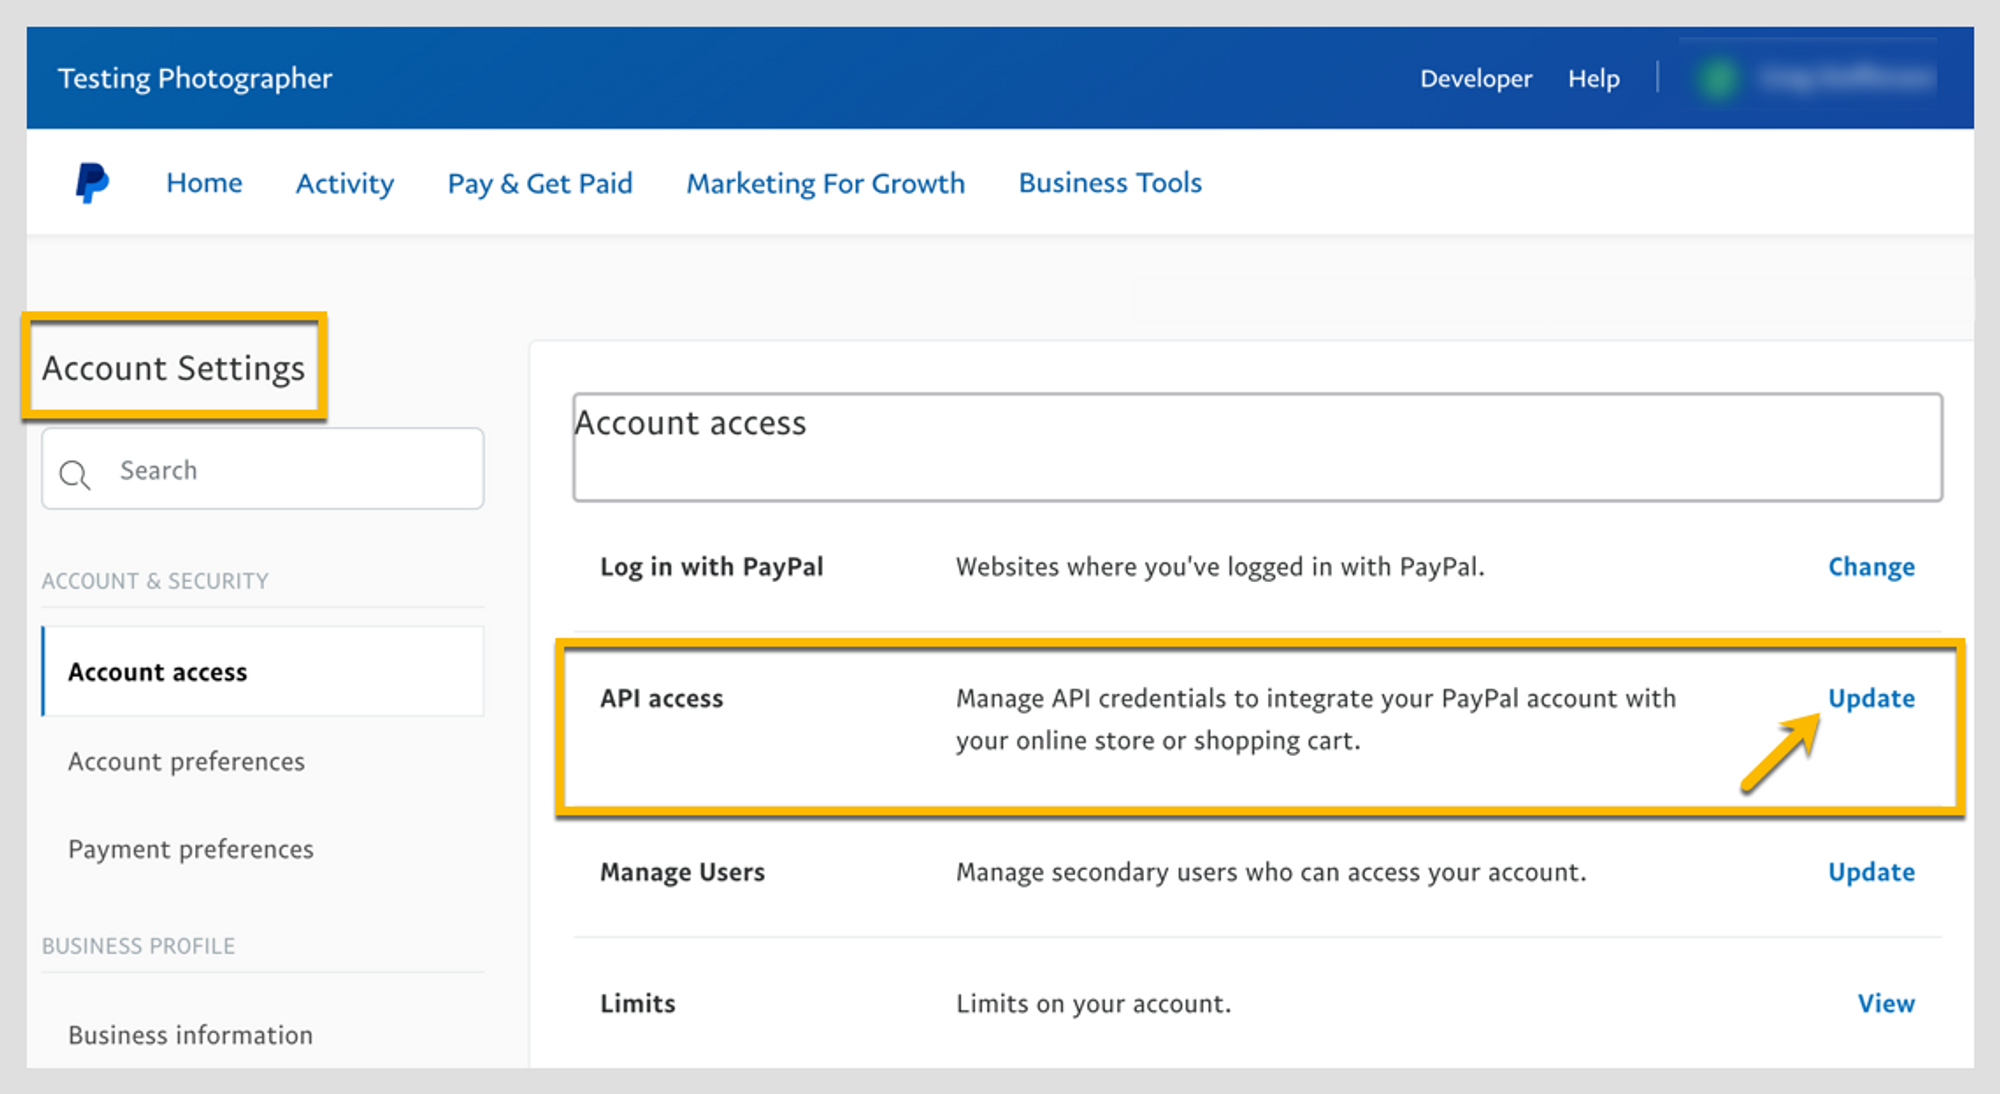The width and height of the screenshot is (2000, 1094).
Task: Click the API access row label
Action: coord(661,698)
